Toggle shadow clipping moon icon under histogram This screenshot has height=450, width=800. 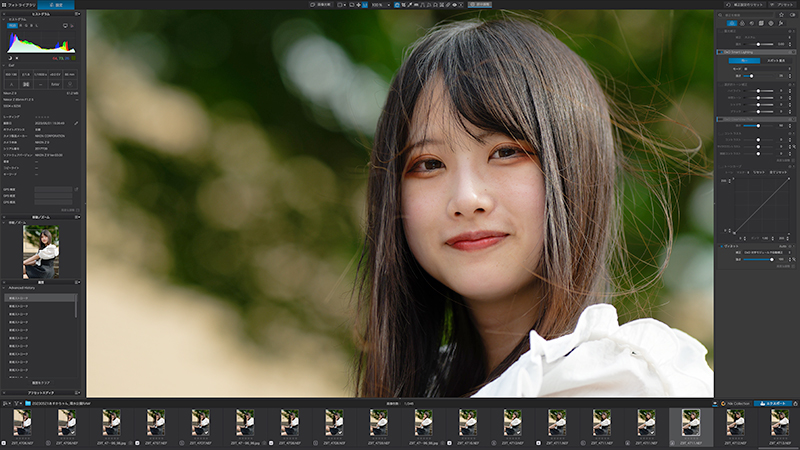coord(10,58)
